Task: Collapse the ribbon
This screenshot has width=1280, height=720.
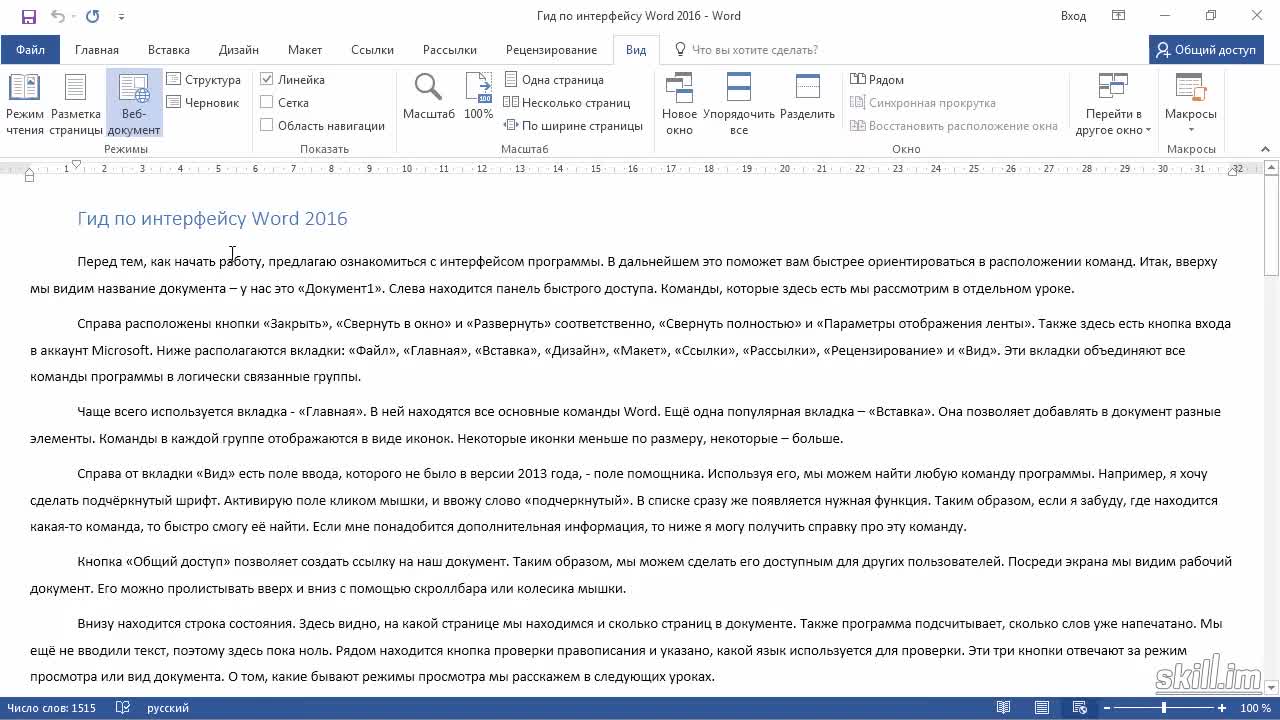Action: click(x=1267, y=149)
